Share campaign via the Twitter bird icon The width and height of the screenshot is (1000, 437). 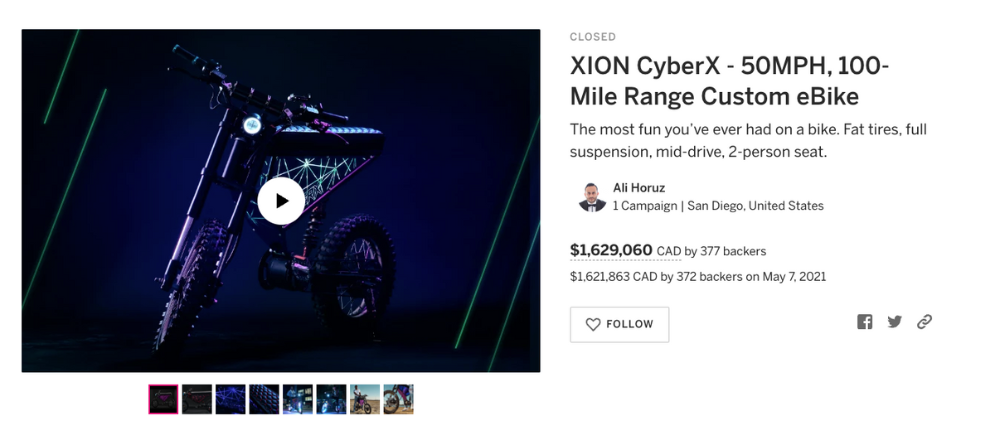coord(894,322)
